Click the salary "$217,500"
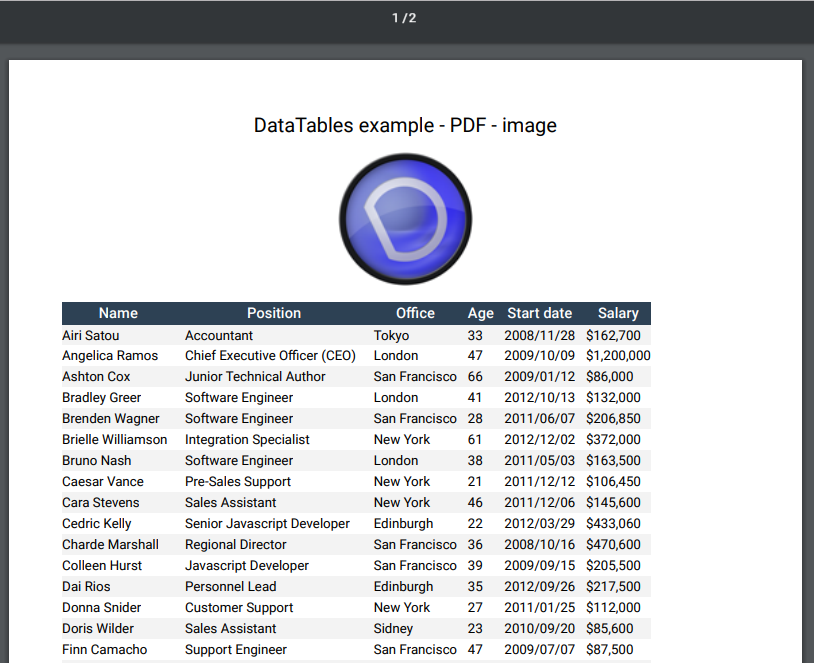 [613, 587]
